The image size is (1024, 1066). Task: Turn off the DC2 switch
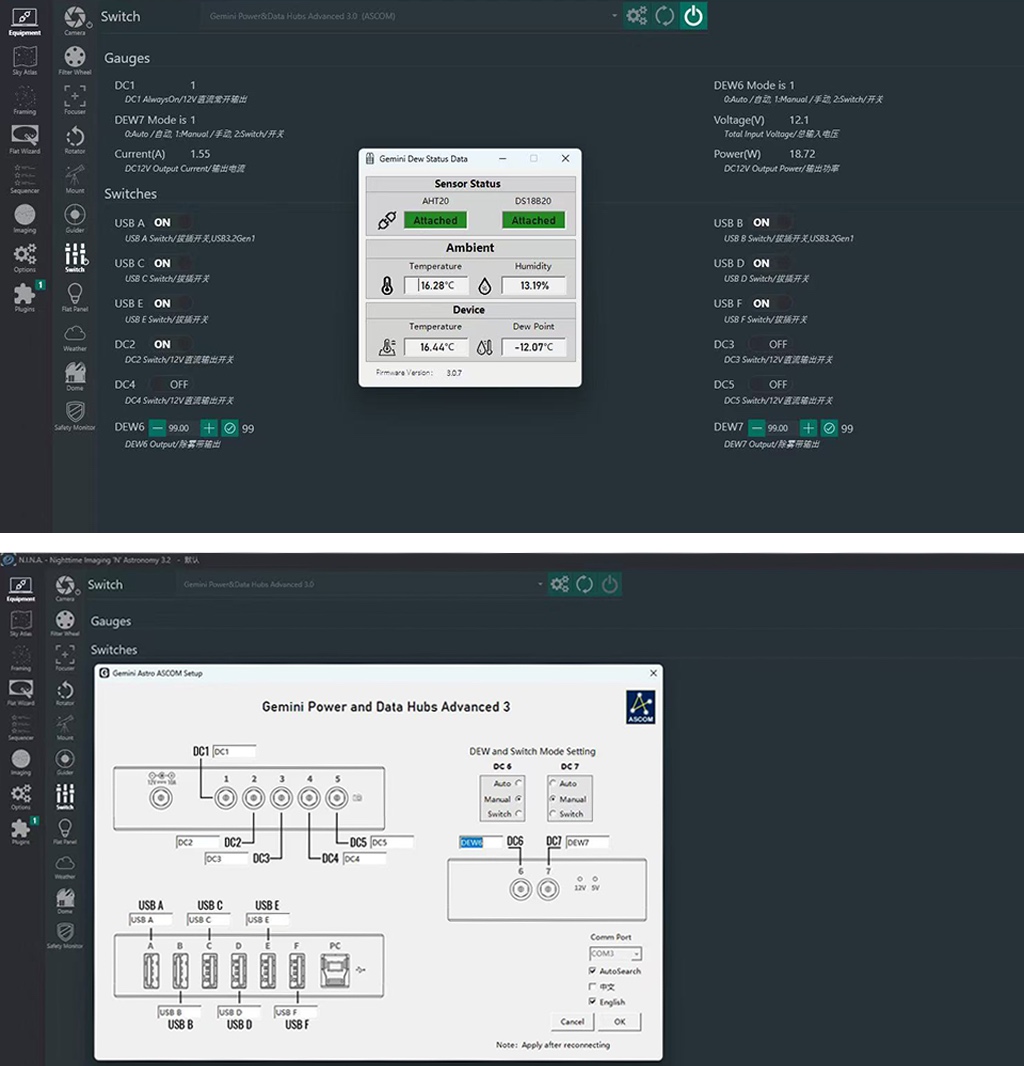[173, 344]
